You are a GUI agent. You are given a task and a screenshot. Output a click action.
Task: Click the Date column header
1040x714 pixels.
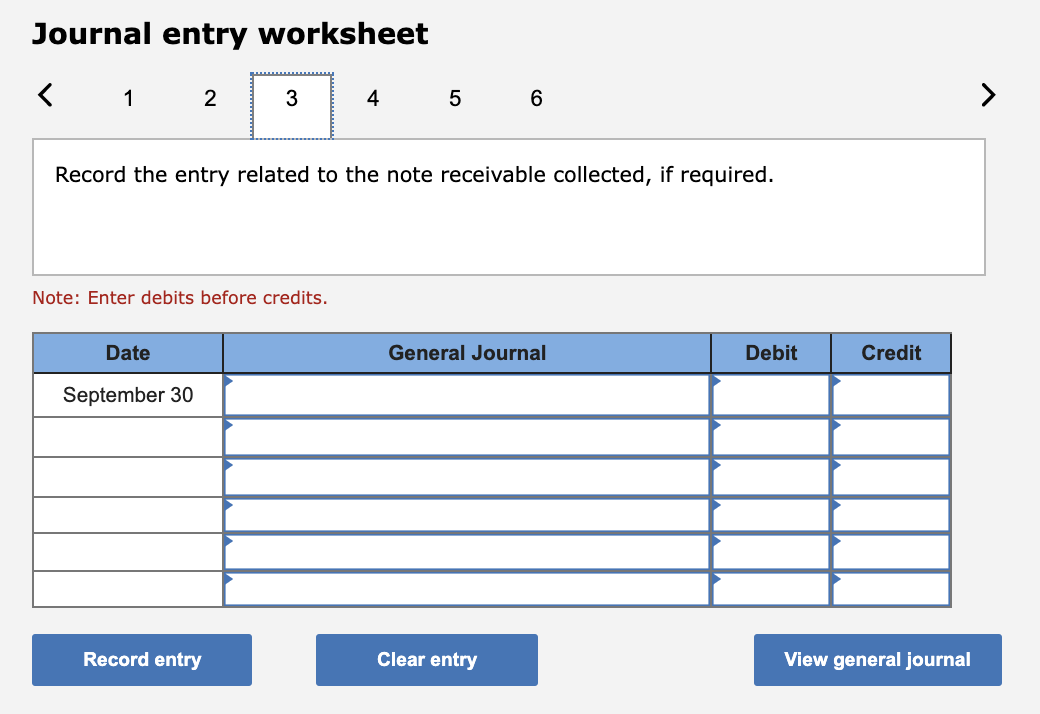tap(128, 353)
